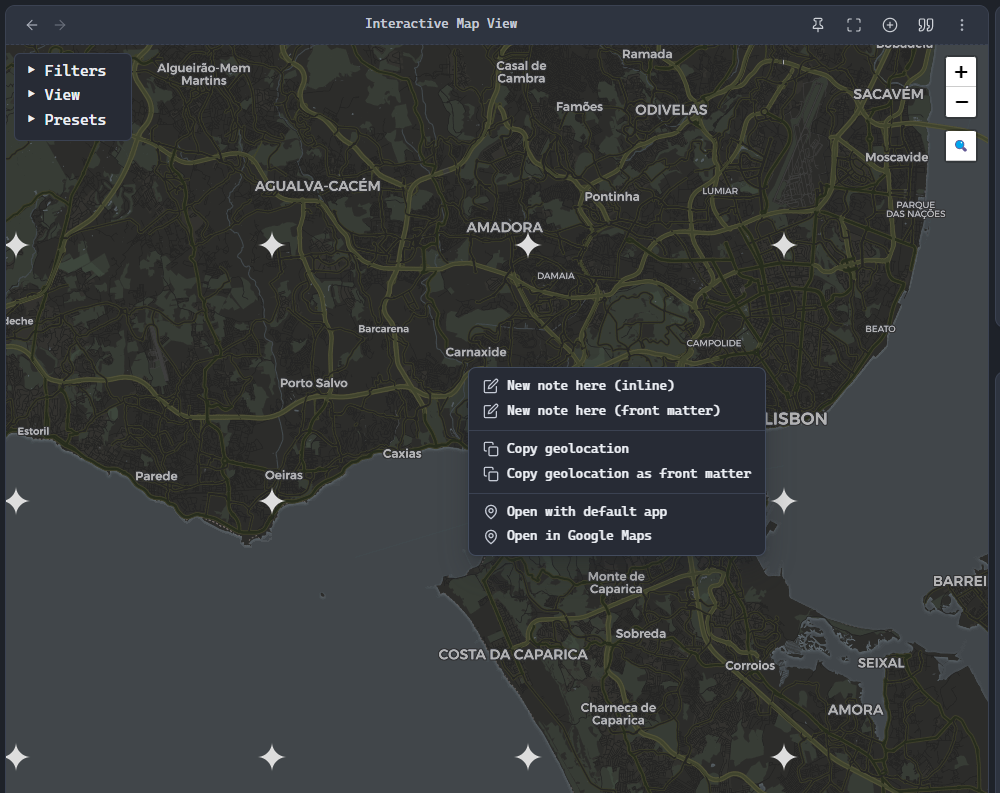Click the quotes icon in the title bar
Screen dimensions: 1000x793
click(x=926, y=24)
